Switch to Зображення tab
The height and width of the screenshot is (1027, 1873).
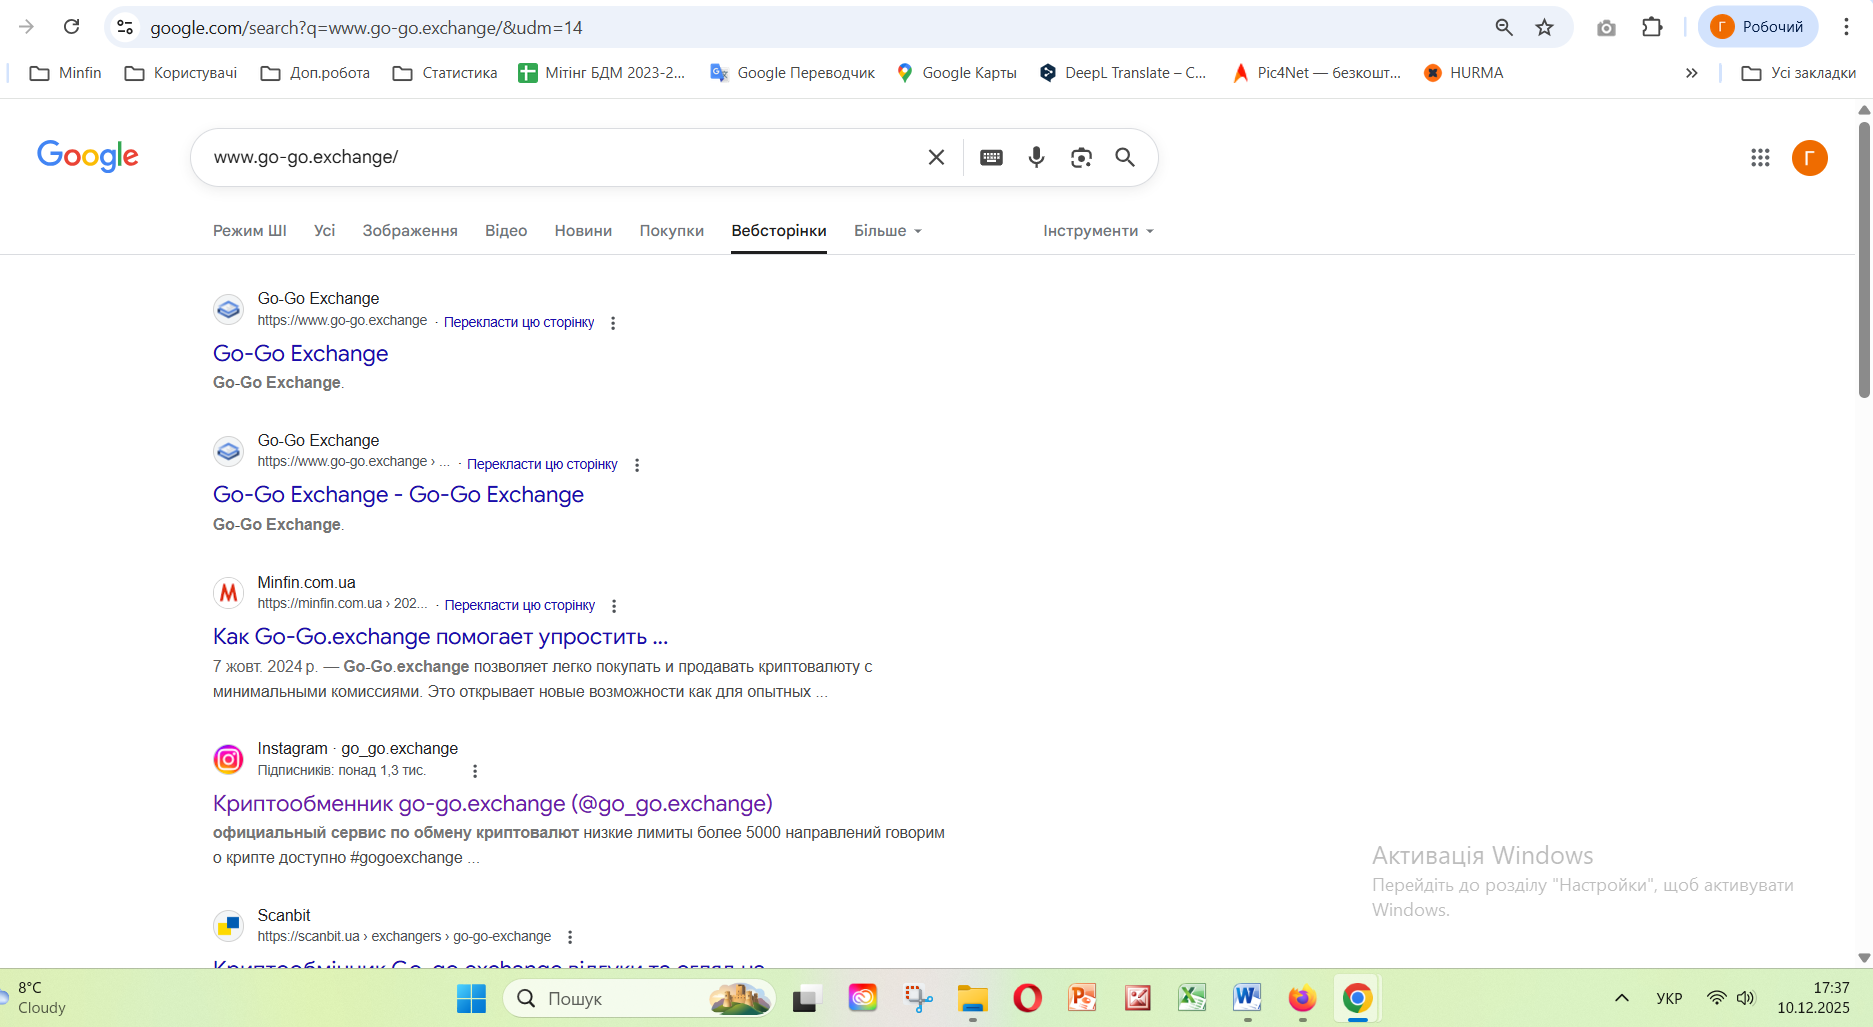pos(410,231)
